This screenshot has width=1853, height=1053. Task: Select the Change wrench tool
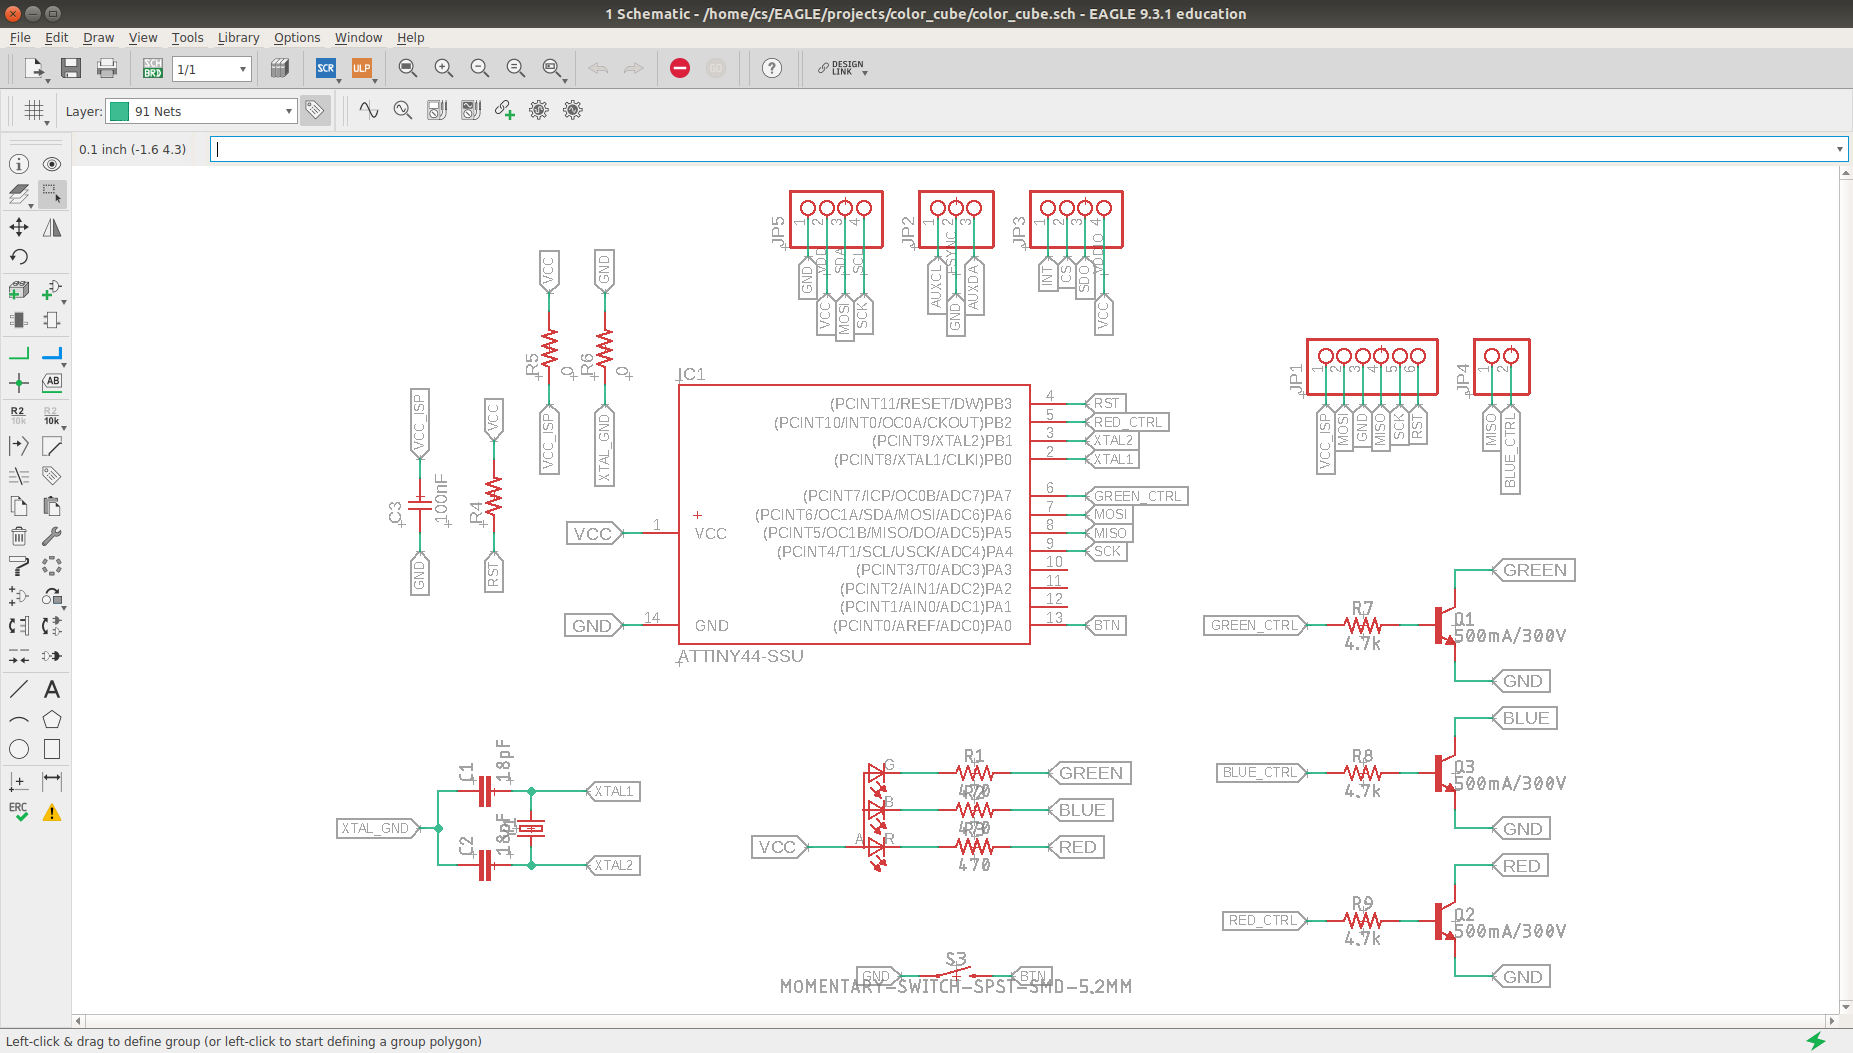52,536
